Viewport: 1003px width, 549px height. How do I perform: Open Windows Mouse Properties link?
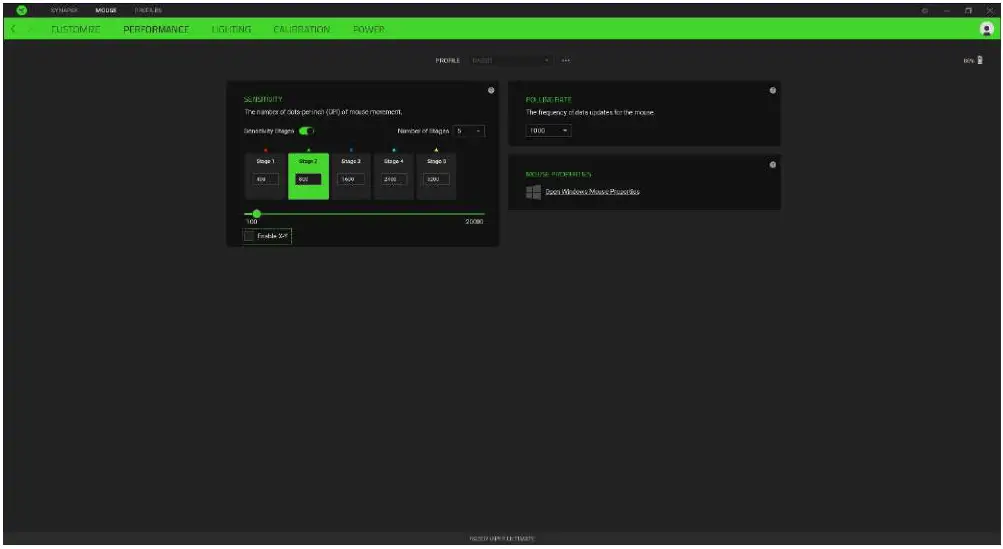592,191
